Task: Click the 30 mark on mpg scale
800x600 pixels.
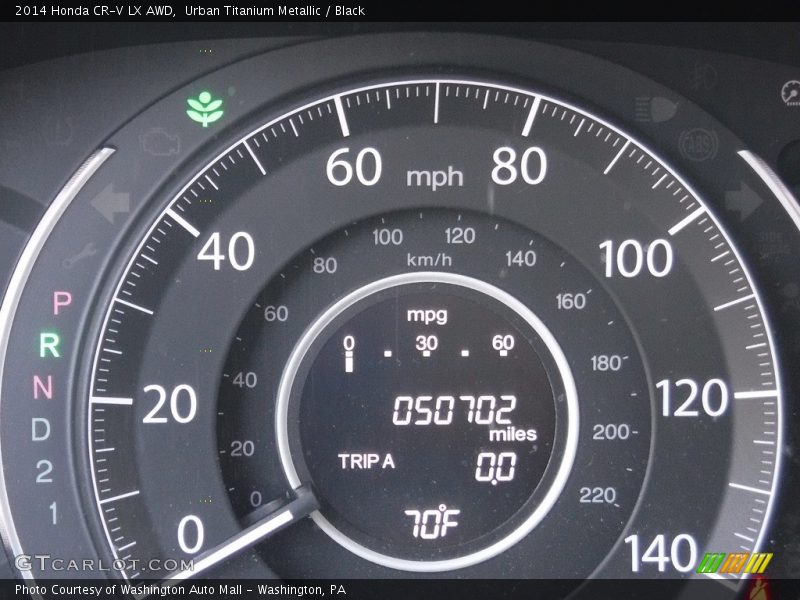Action: [x=427, y=343]
